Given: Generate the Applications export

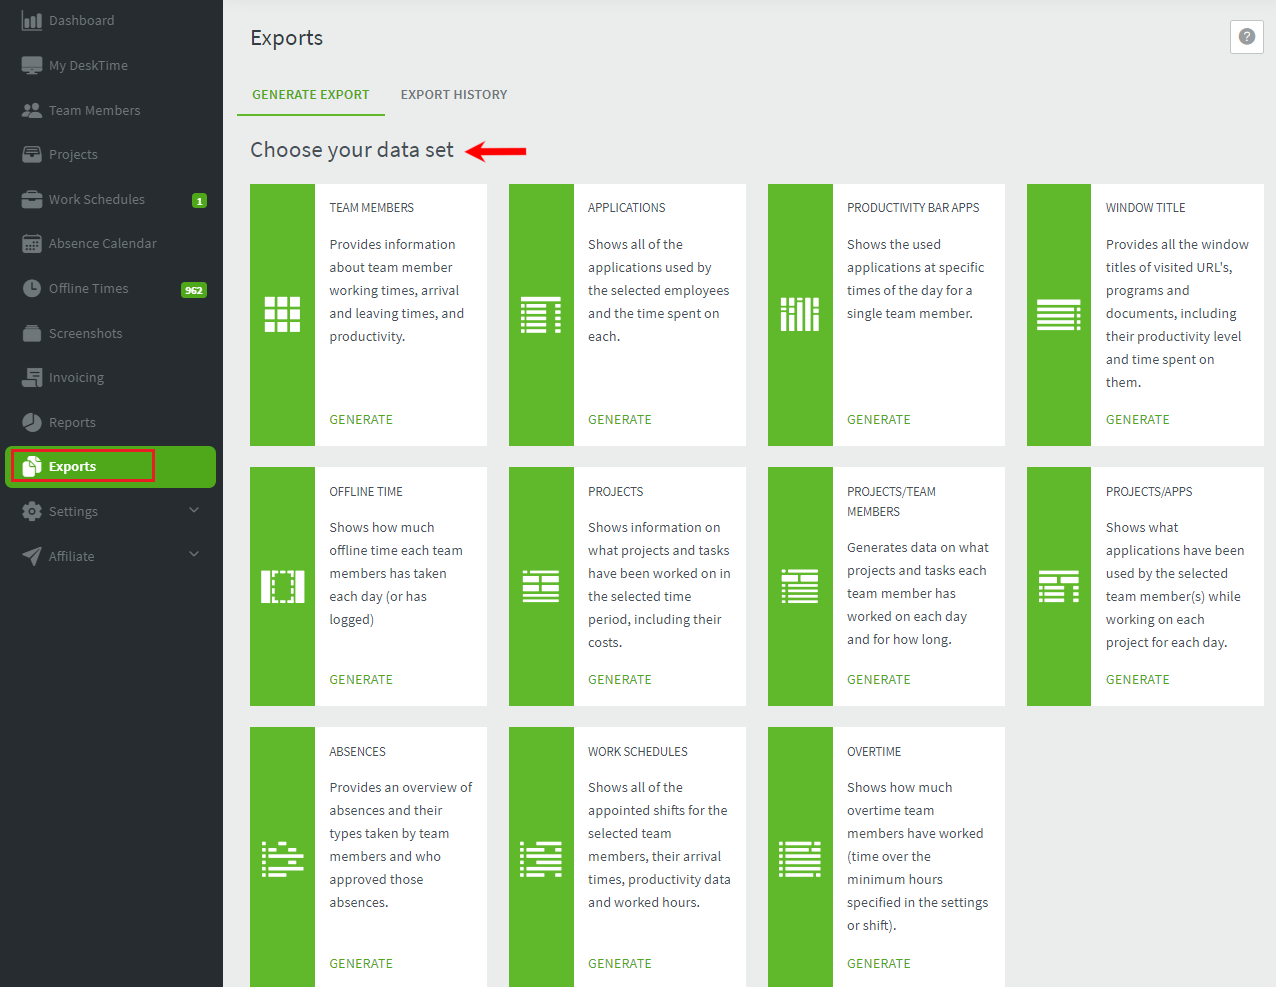Looking at the screenshot, I should tap(620, 420).
